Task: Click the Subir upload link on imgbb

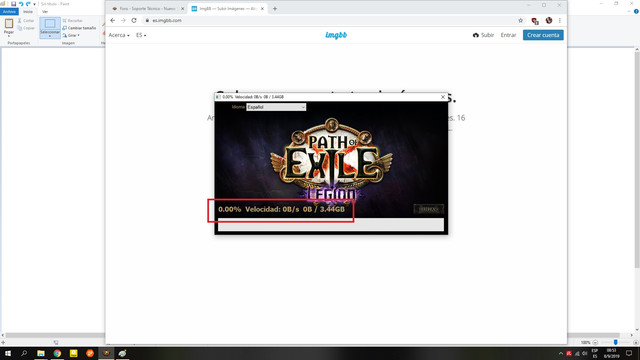Action: 483,35
